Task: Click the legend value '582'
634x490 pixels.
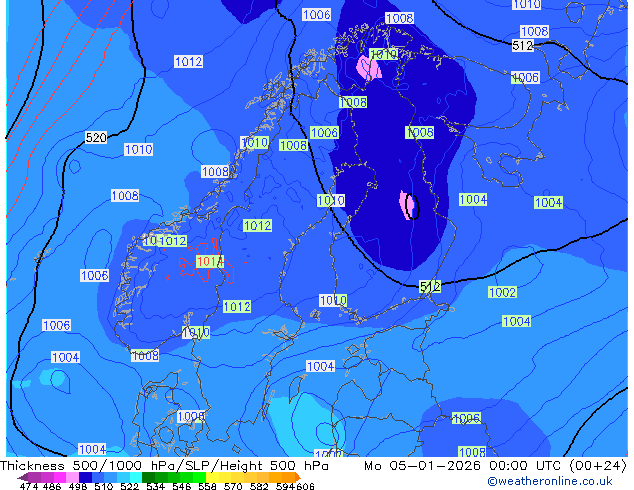Action: tap(259, 486)
